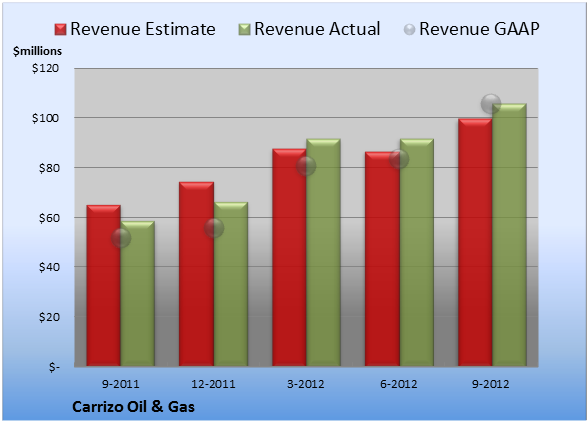Click the GAAP marker for 12-2011
The height and width of the screenshot is (422, 588).
tap(214, 228)
